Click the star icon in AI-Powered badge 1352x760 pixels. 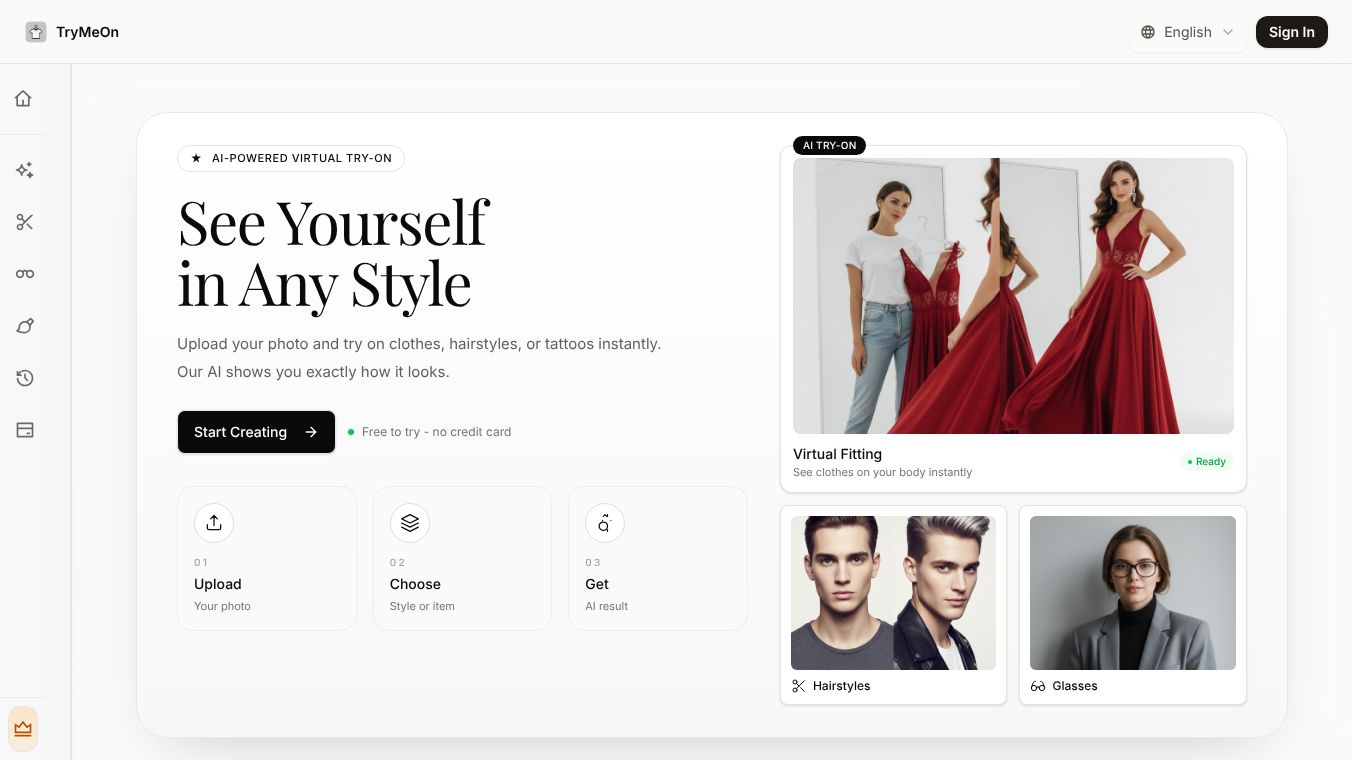196,158
